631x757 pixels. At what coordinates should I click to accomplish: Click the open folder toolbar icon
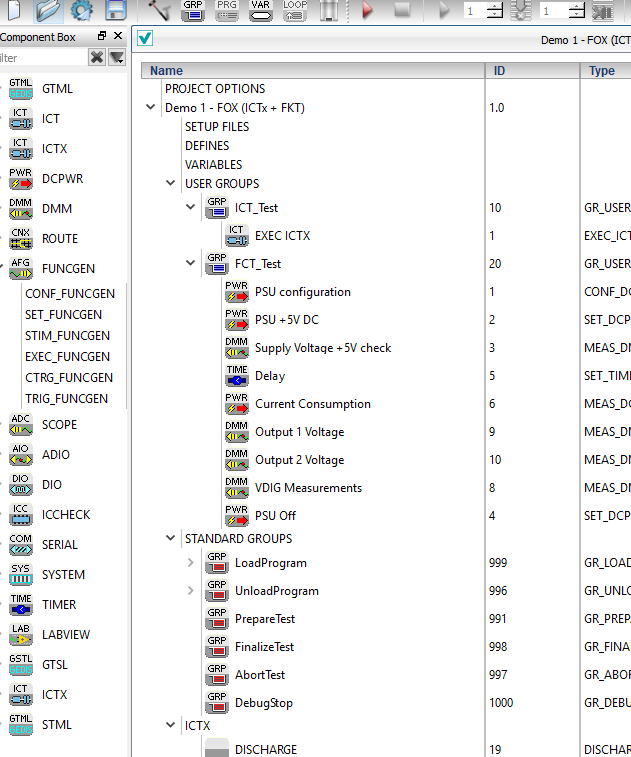(x=48, y=11)
